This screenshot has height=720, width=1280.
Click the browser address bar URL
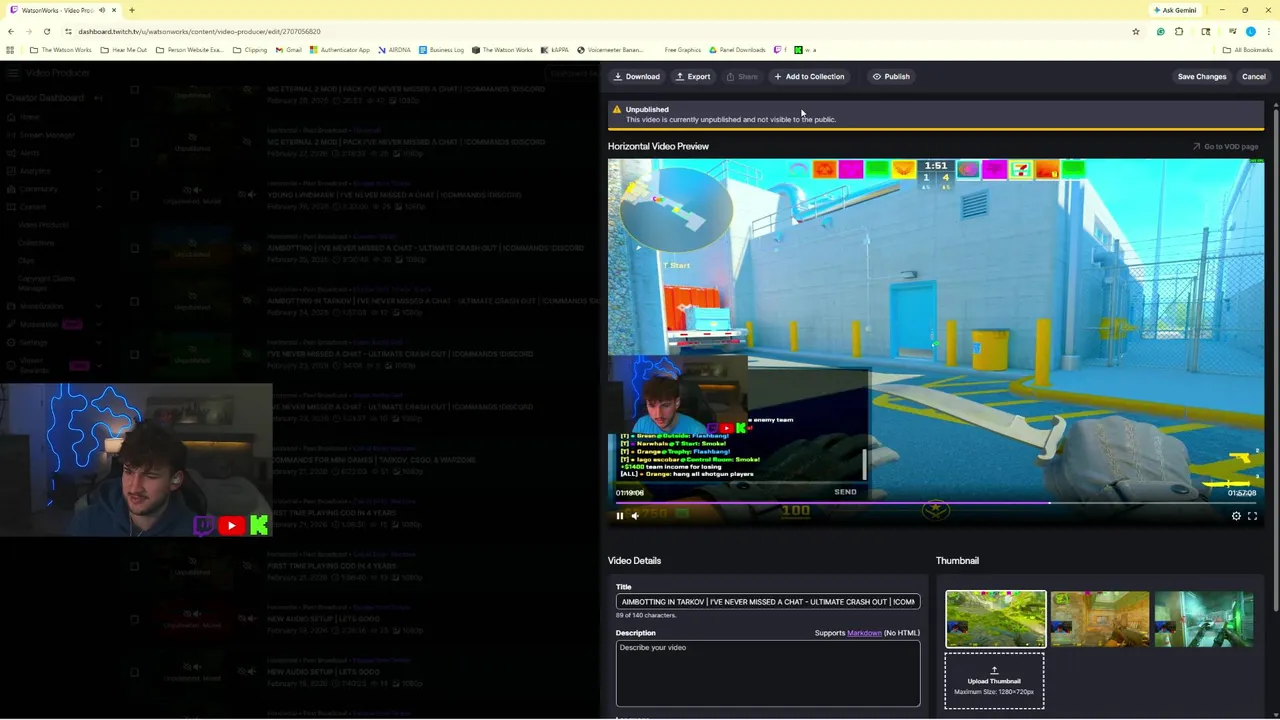(199, 32)
